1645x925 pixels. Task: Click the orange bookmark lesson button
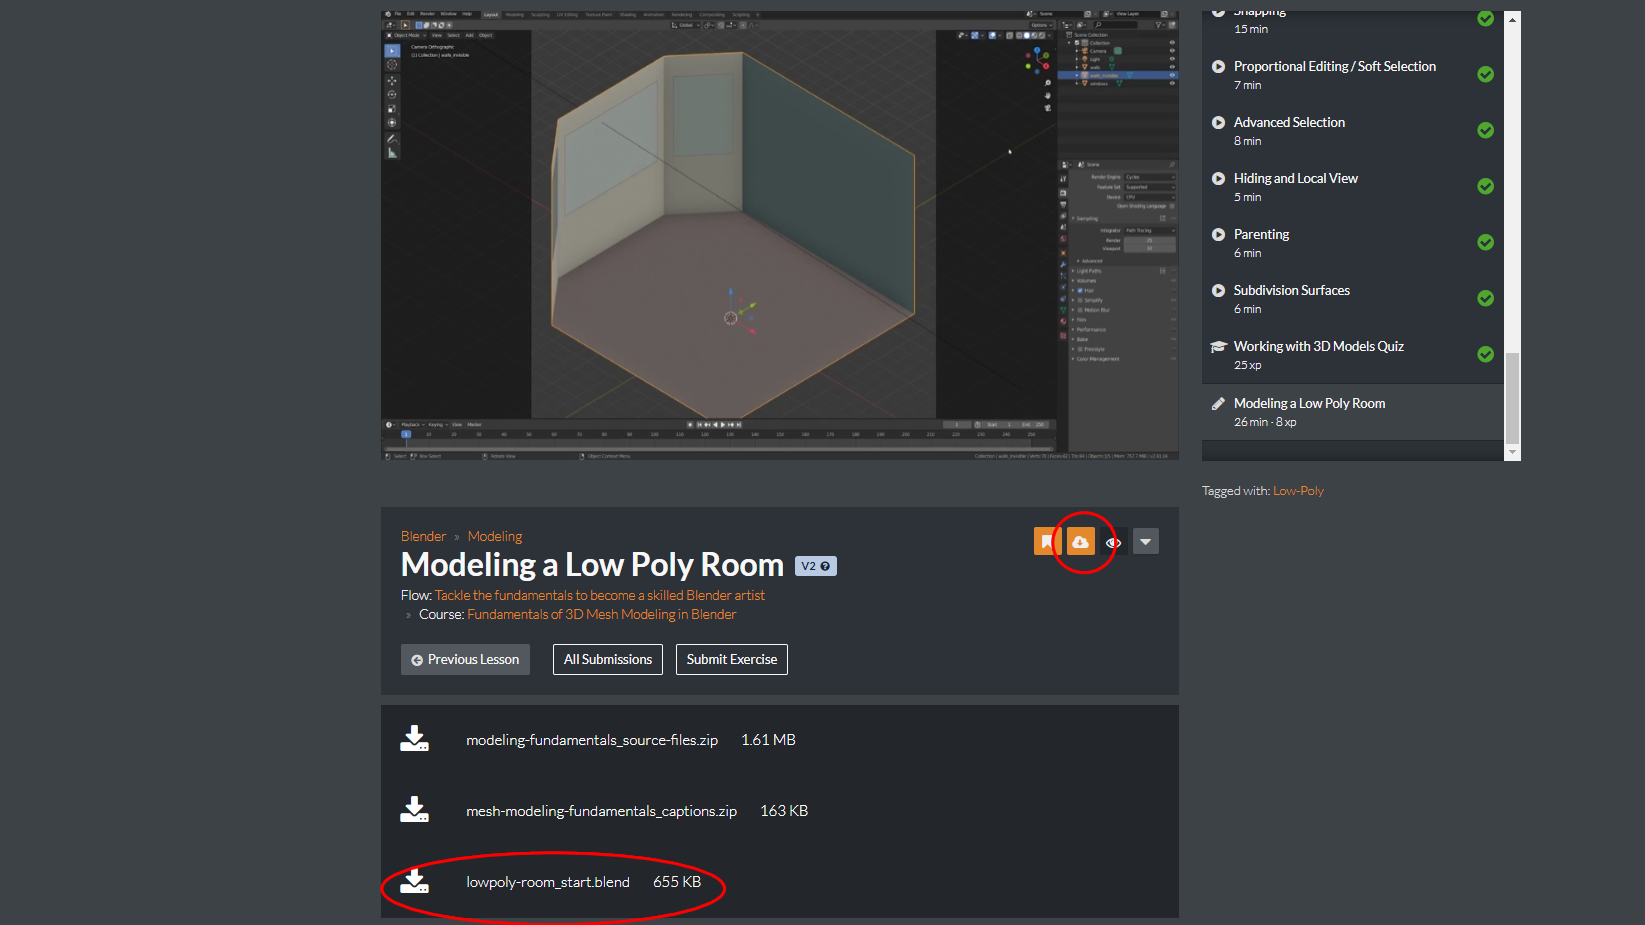(x=1047, y=541)
